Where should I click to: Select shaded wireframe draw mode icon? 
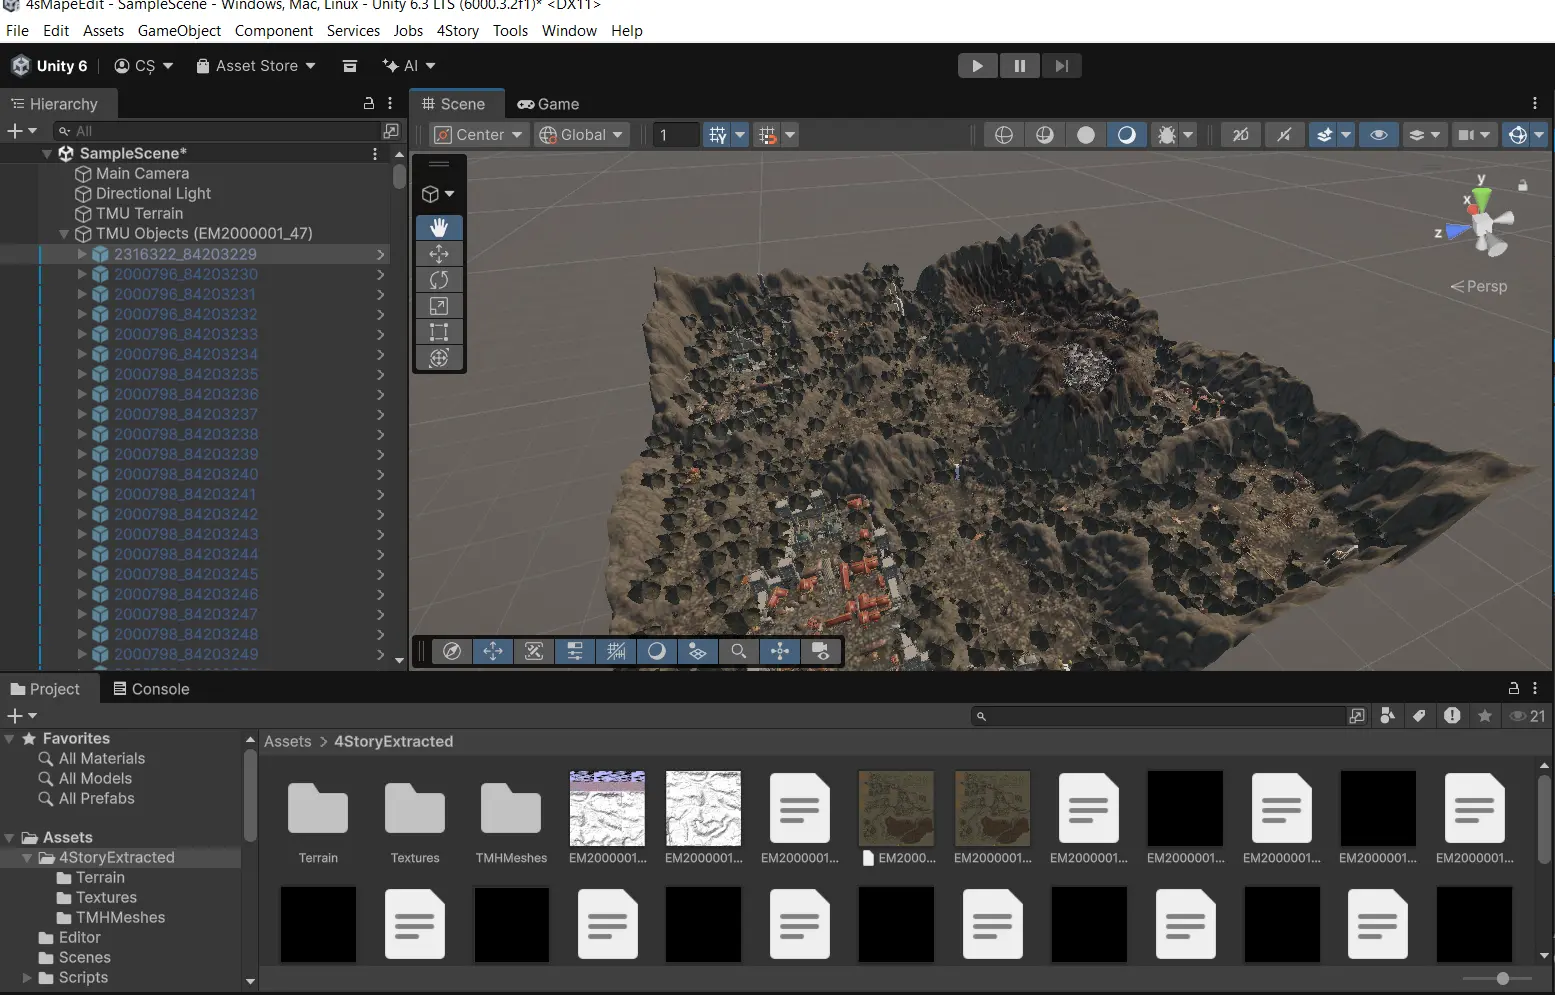[1045, 135]
